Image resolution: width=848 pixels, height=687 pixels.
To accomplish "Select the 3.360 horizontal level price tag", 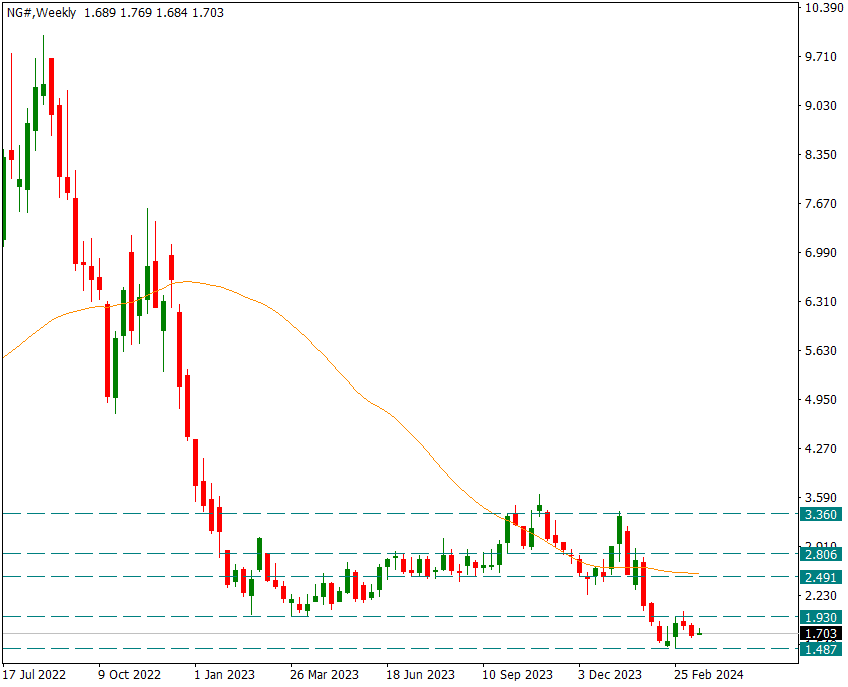I will (821, 514).
